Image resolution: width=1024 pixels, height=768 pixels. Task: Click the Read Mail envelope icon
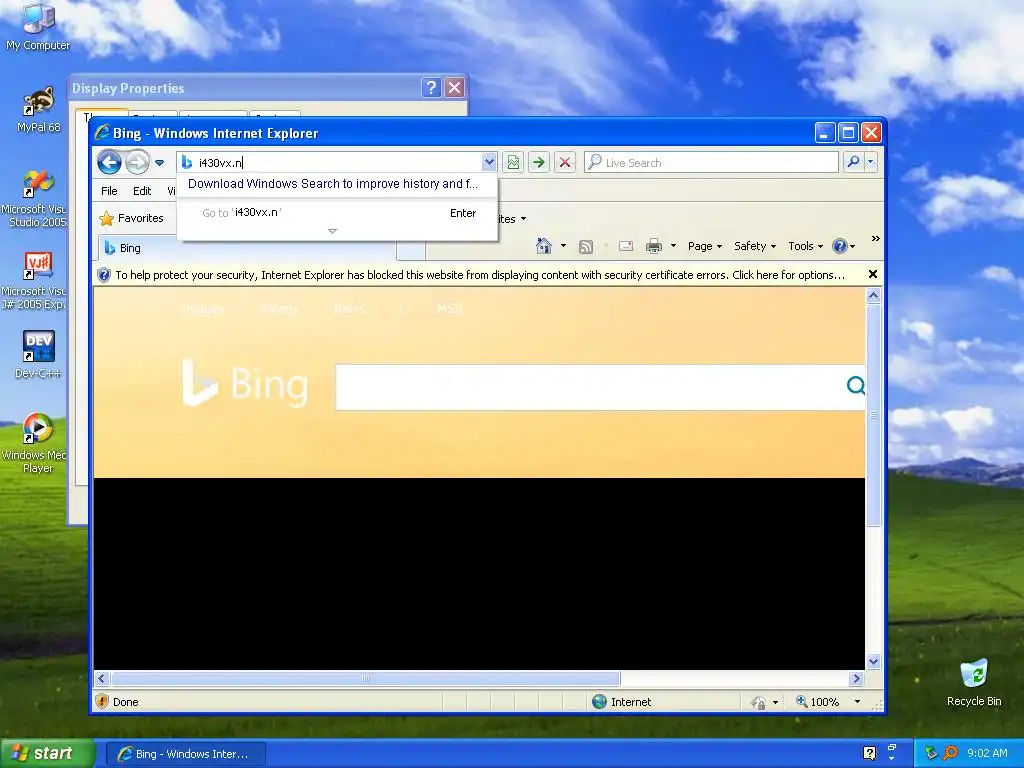(x=626, y=246)
